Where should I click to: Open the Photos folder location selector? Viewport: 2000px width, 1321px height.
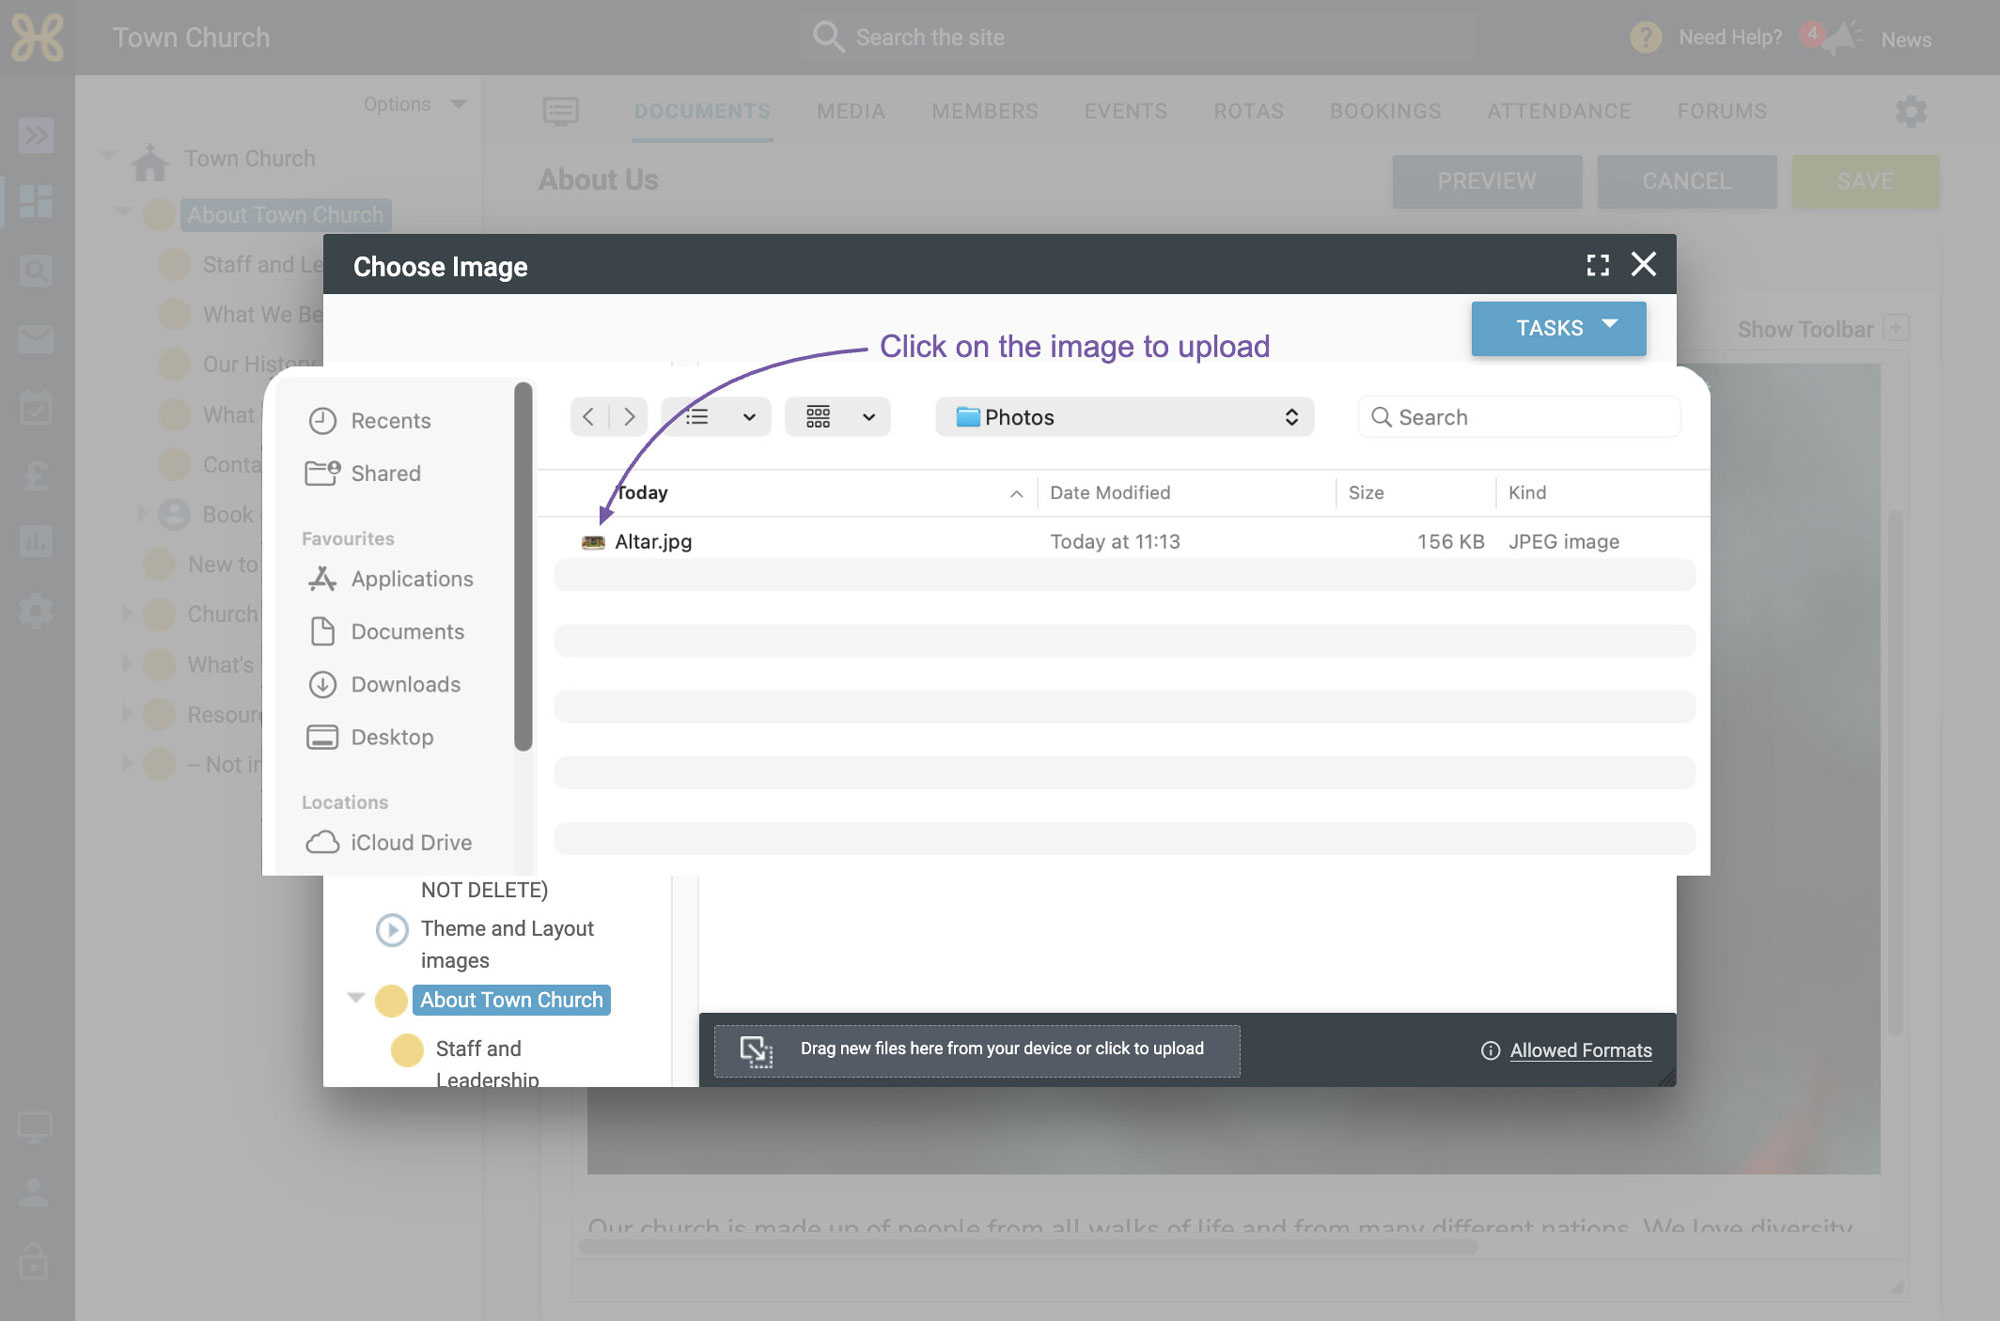pos(1125,417)
